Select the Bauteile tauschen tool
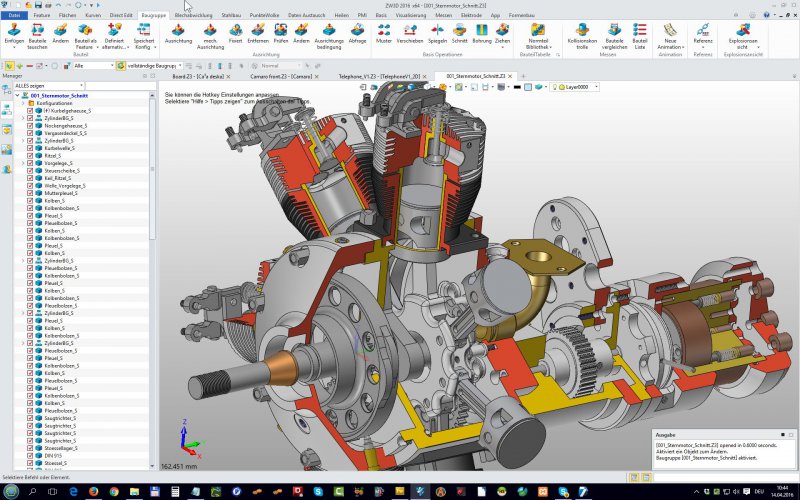Screen dimensions: 800x500 [37, 30]
